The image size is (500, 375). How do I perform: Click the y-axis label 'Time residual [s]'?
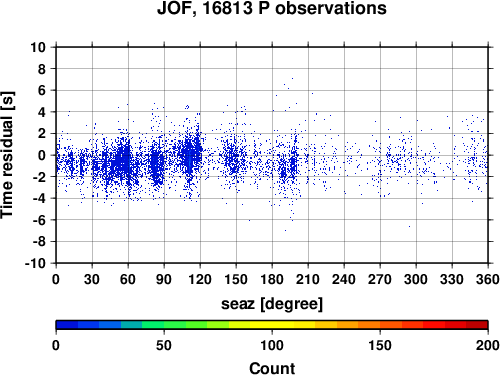tap(7, 155)
